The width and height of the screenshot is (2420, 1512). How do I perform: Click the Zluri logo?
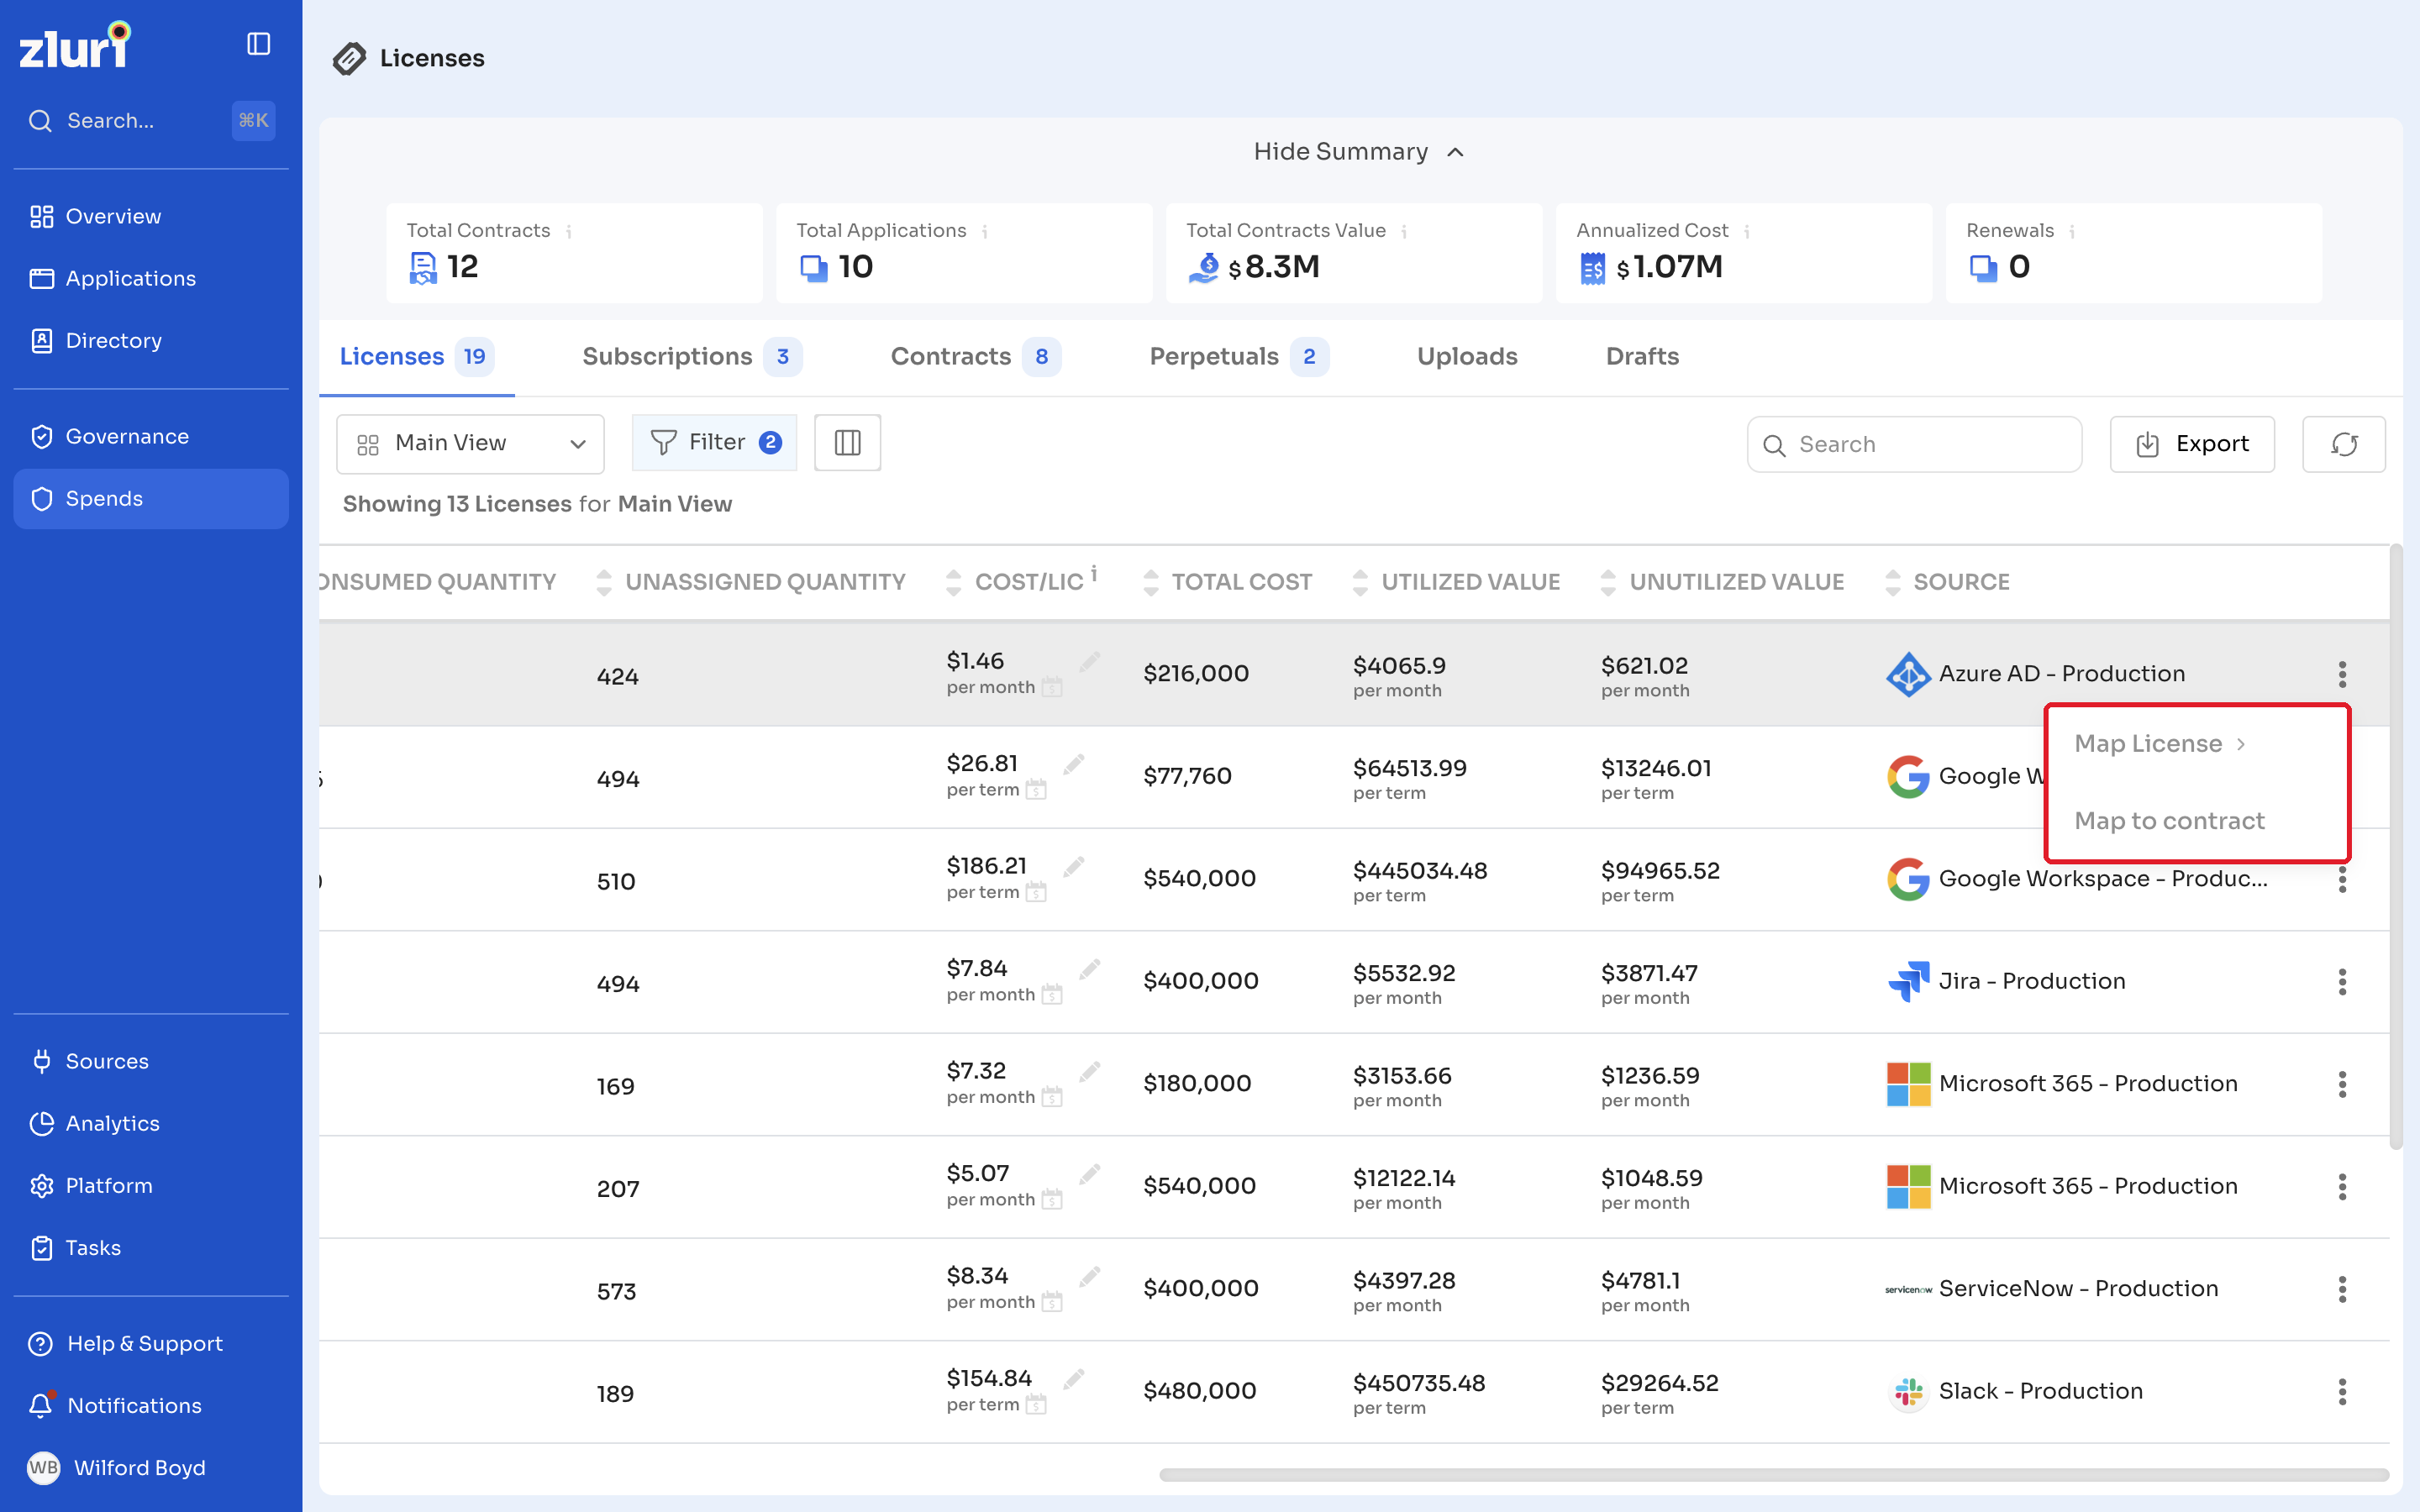point(75,45)
